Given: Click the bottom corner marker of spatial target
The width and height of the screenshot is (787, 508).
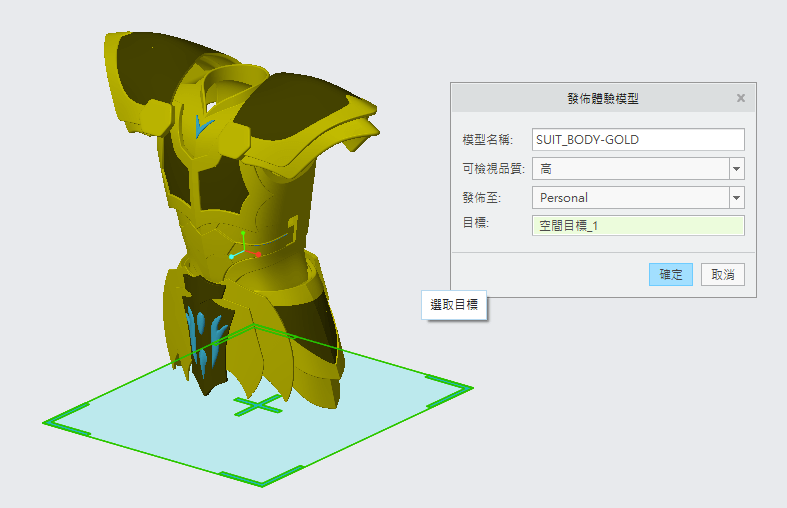Looking at the screenshot, I should (262, 478).
